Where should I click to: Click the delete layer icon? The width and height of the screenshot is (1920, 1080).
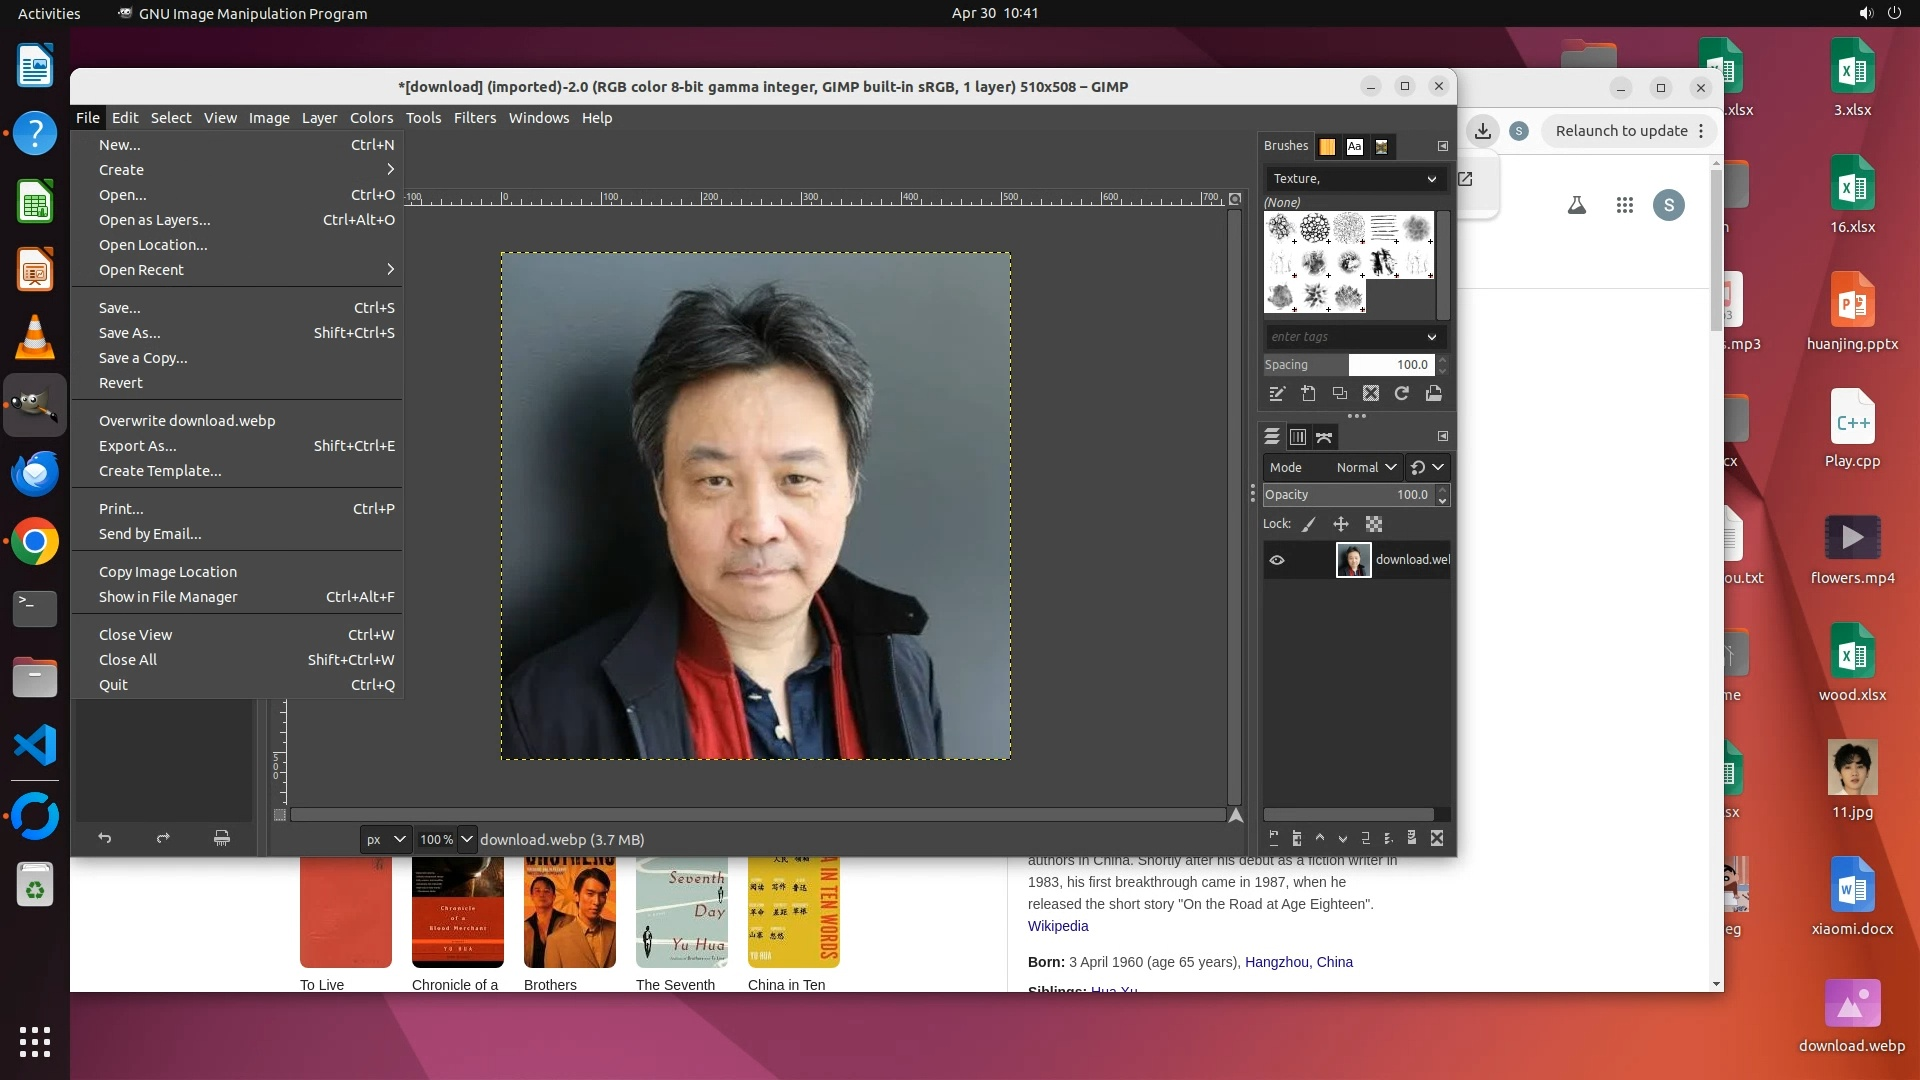1437,839
